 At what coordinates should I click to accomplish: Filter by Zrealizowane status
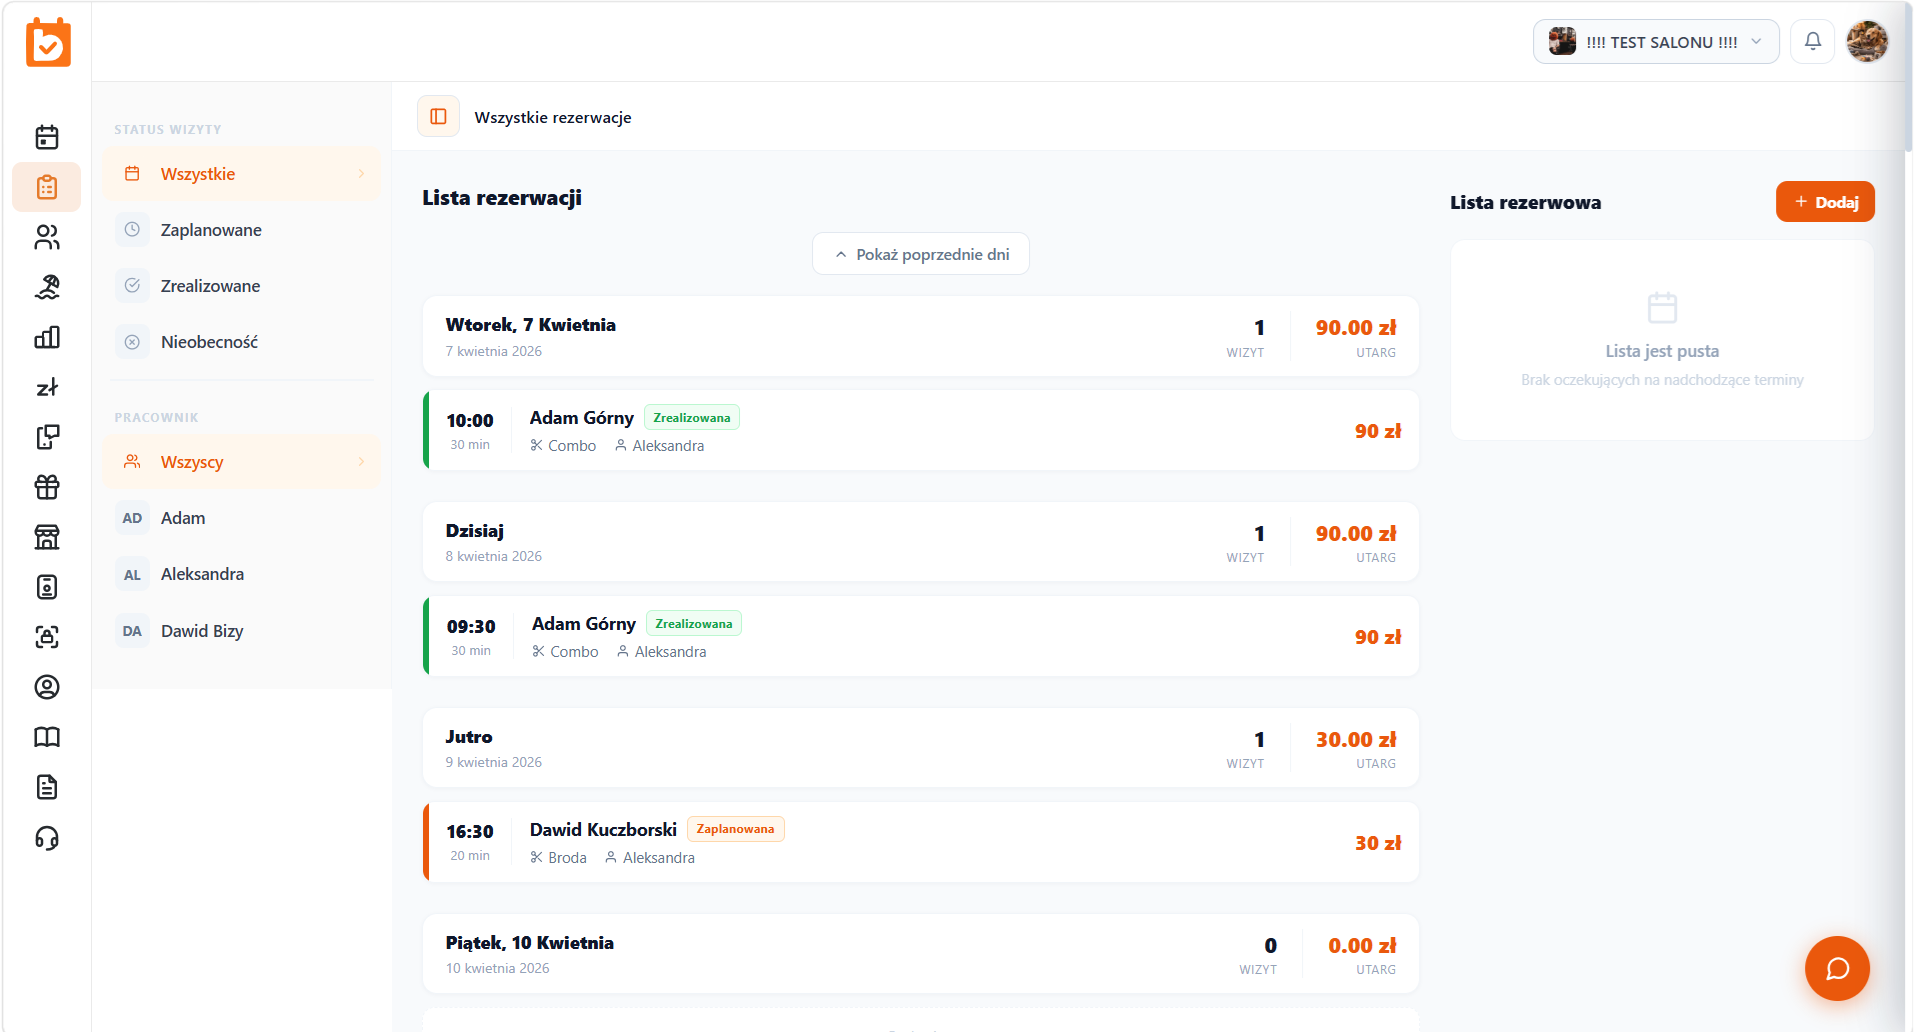pyautogui.click(x=210, y=286)
